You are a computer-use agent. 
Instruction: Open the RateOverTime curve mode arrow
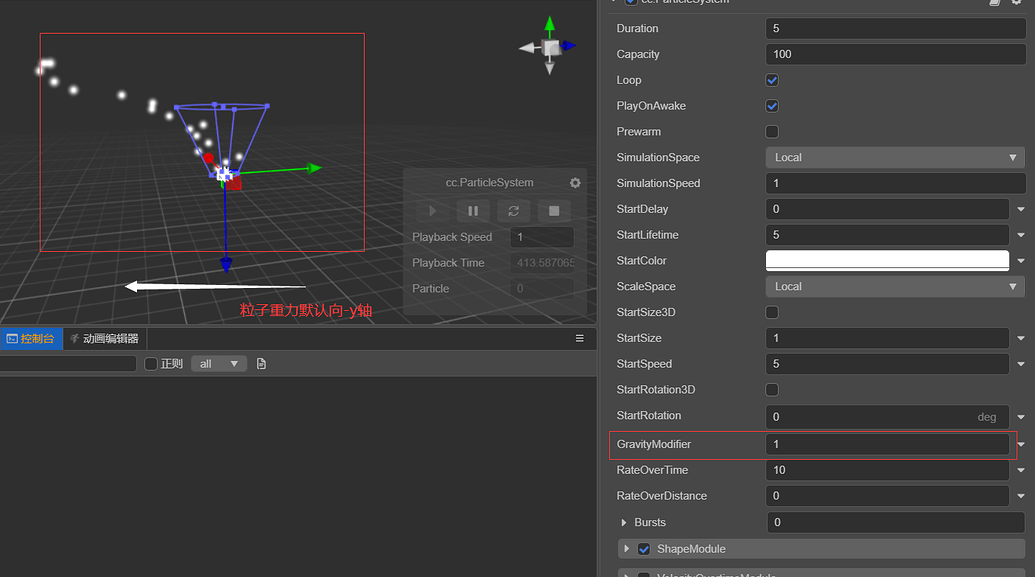click(x=1020, y=470)
